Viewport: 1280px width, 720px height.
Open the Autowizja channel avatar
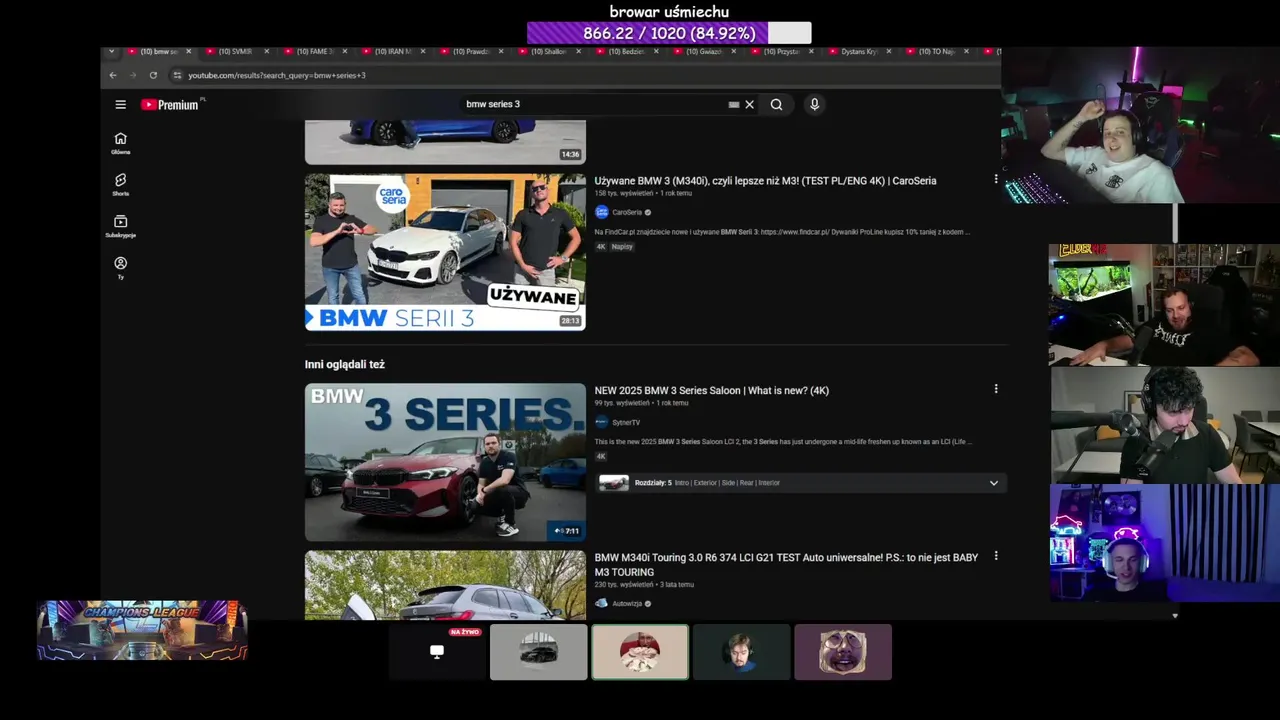pos(601,603)
